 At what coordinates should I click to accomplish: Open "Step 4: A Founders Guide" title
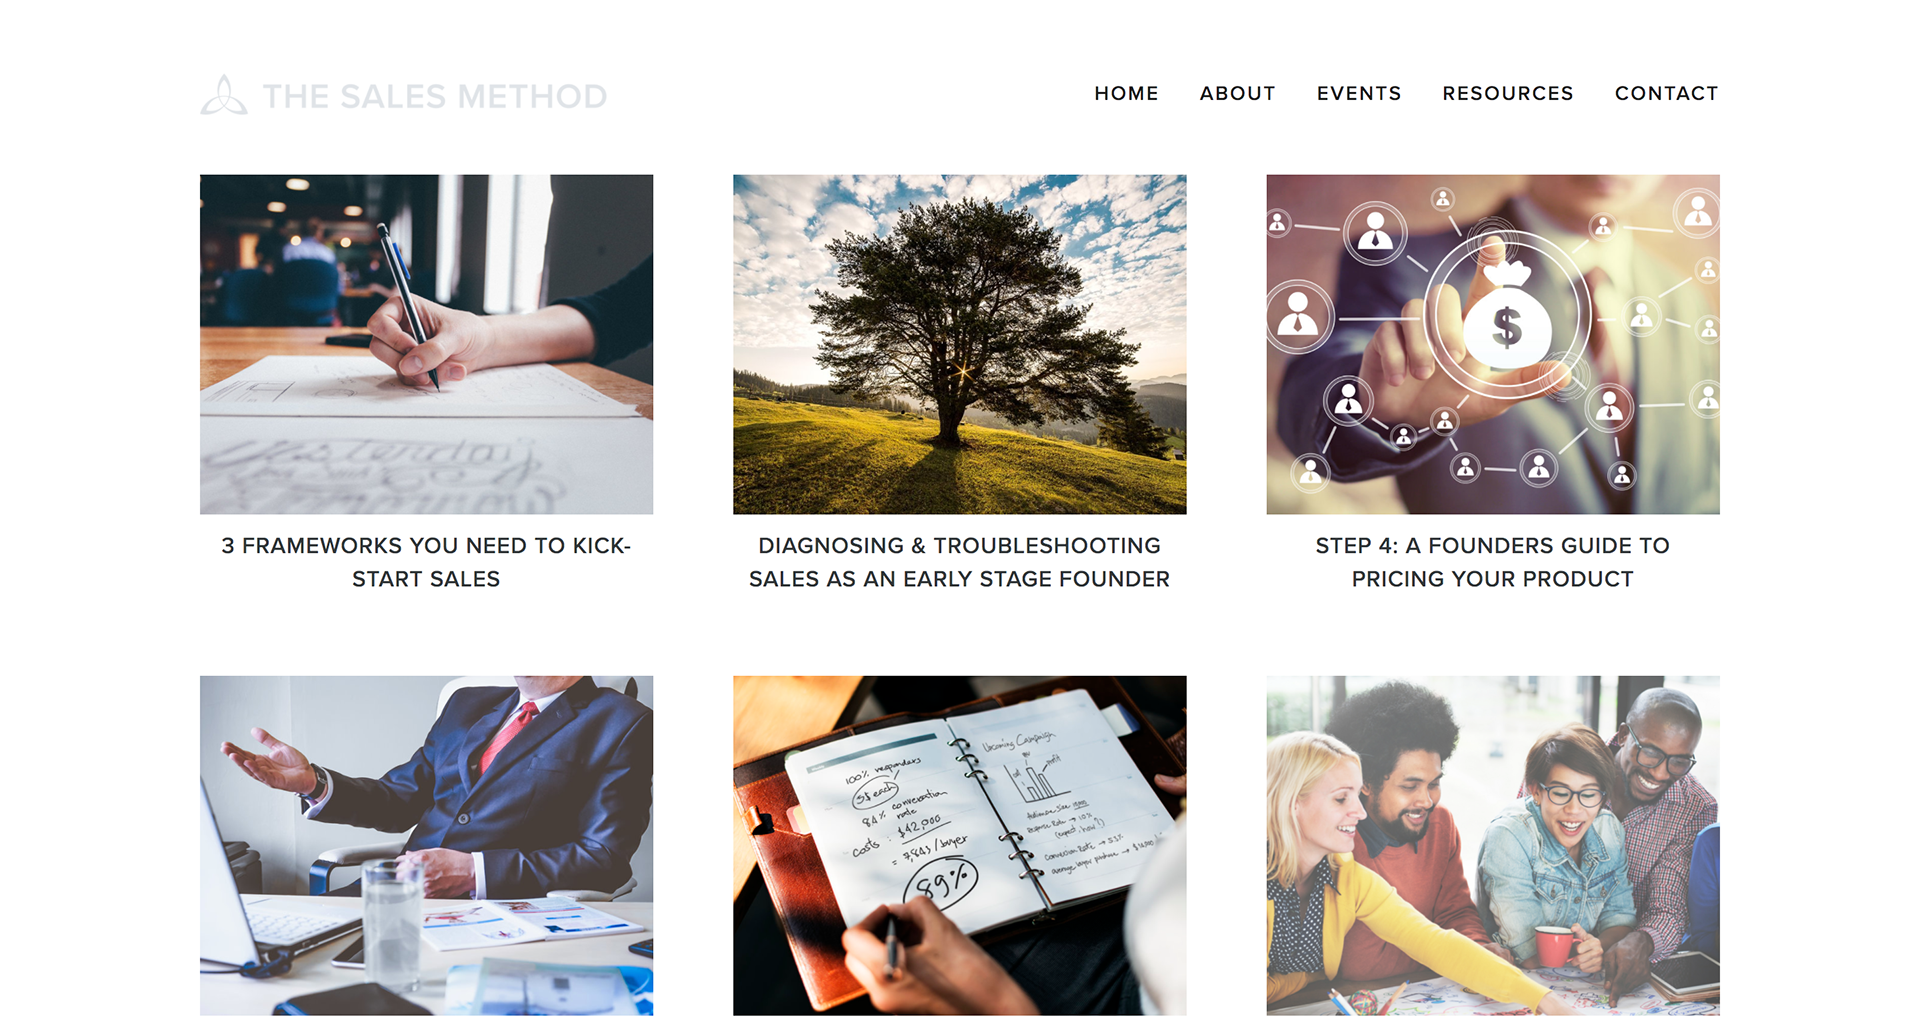tap(1493, 562)
